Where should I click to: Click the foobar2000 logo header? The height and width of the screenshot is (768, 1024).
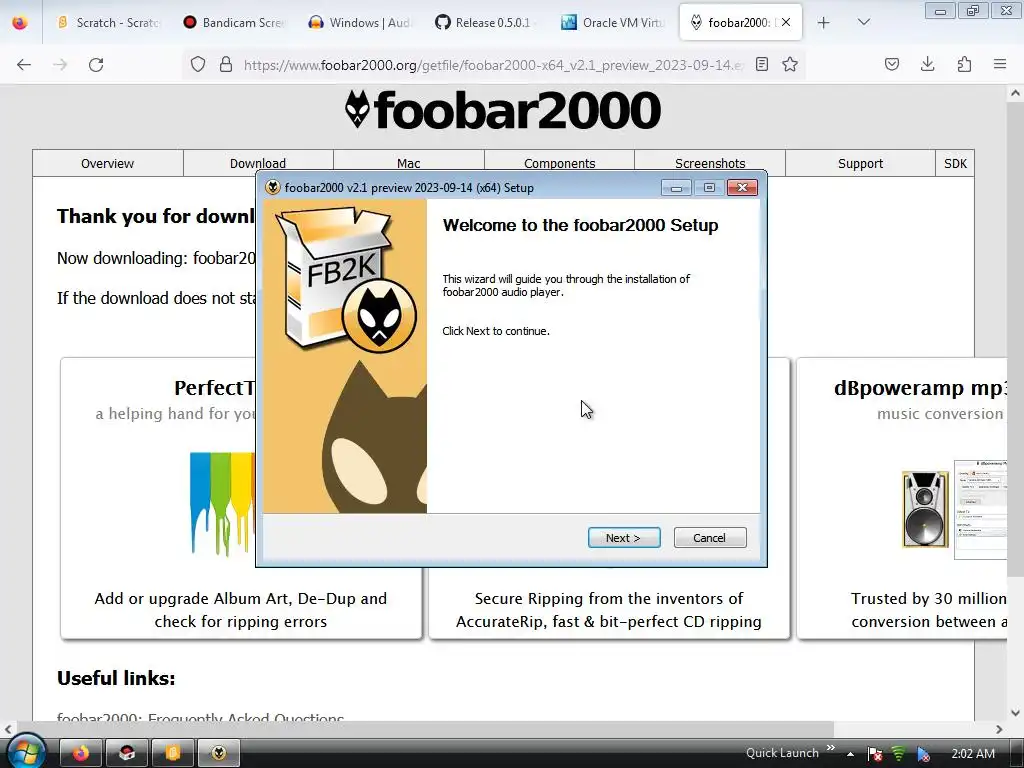(503, 110)
